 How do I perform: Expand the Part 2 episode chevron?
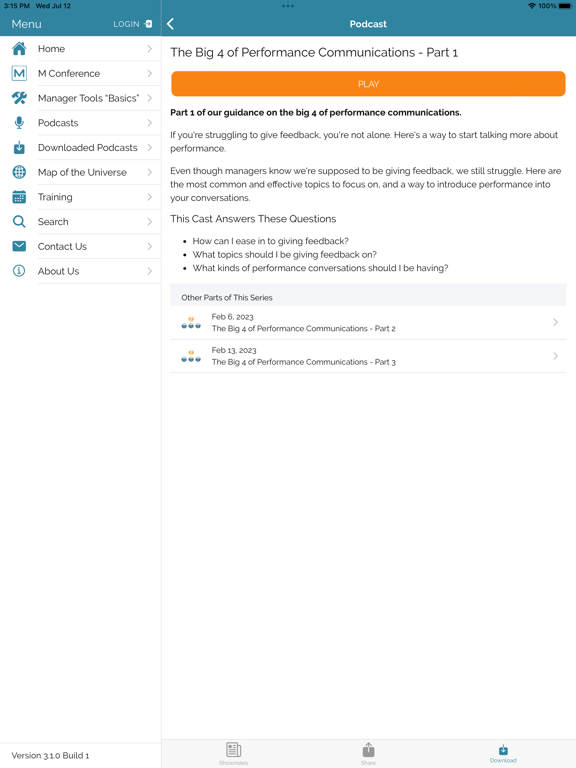pyautogui.click(x=555, y=322)
